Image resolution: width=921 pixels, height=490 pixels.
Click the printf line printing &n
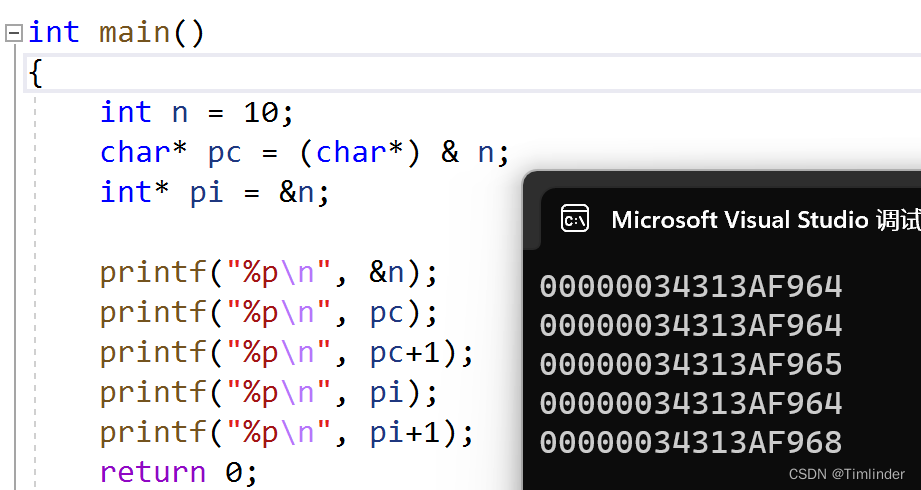(x=269, y=273)
